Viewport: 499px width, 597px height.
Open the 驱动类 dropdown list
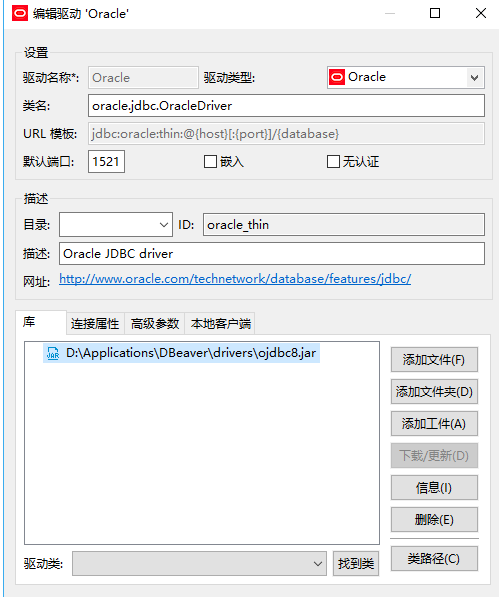pos(199,563)
